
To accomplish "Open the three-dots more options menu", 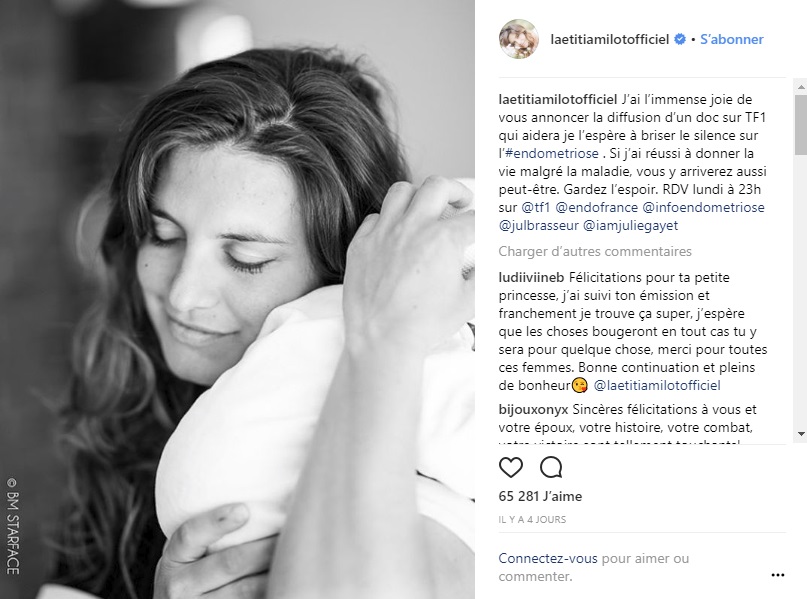I will (x=778, y=575).
